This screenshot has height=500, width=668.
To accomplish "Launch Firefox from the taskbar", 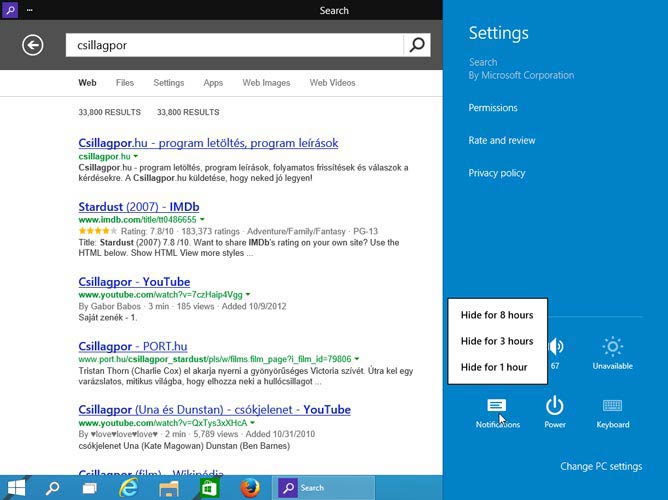I will 250,488.
